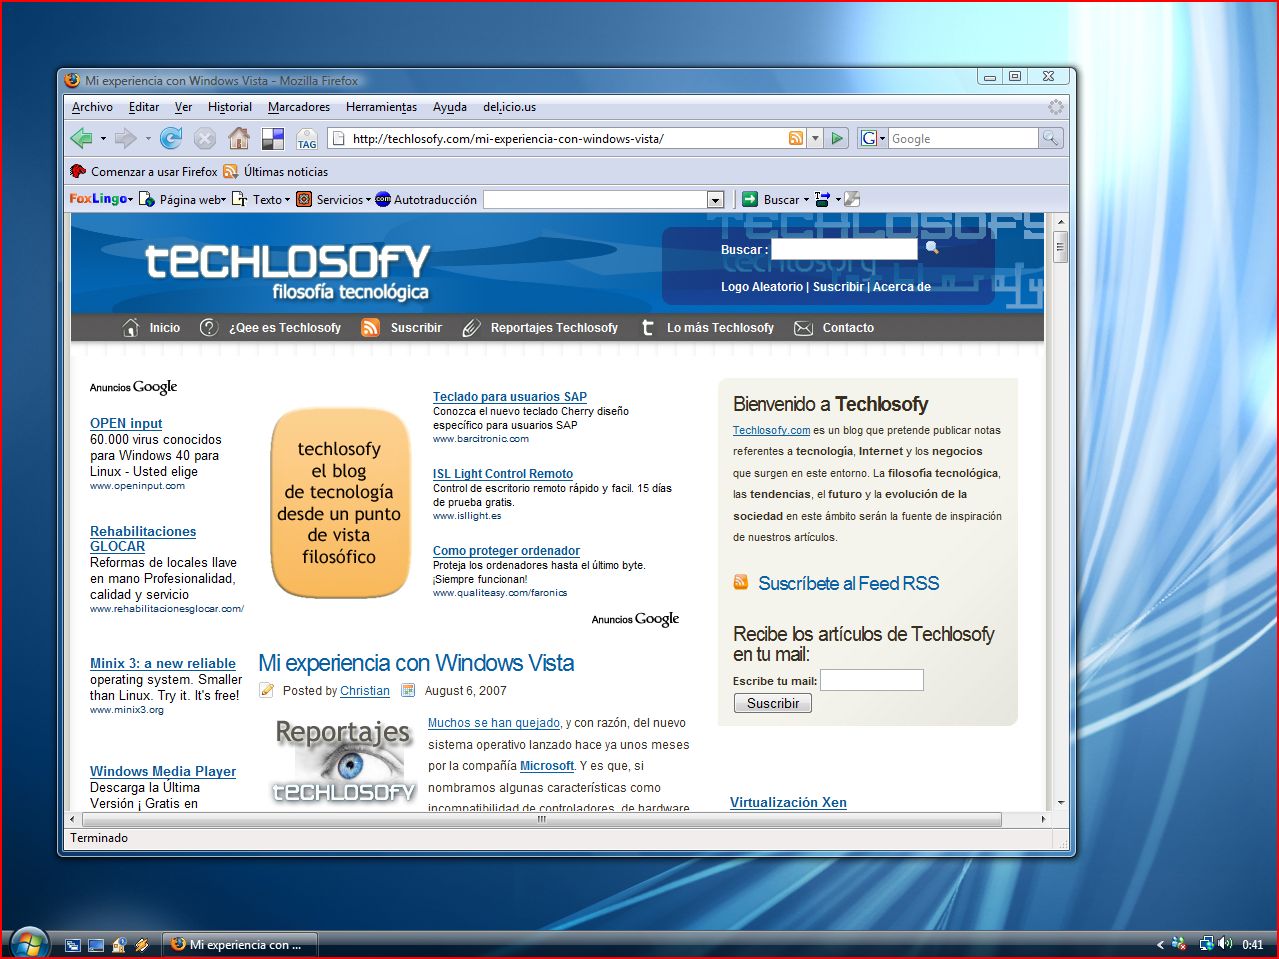This screenshot has width=1279, height=959.
Task: Open the Google search engine selector
Action: click(873, 138)
